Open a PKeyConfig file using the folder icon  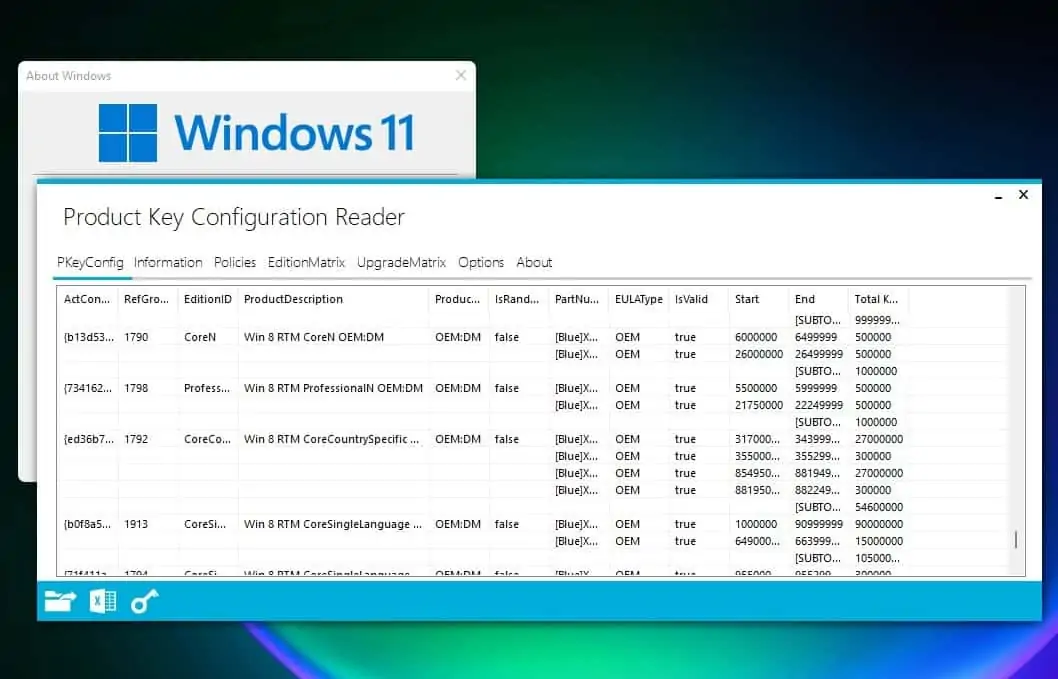(x=59, y=600)
